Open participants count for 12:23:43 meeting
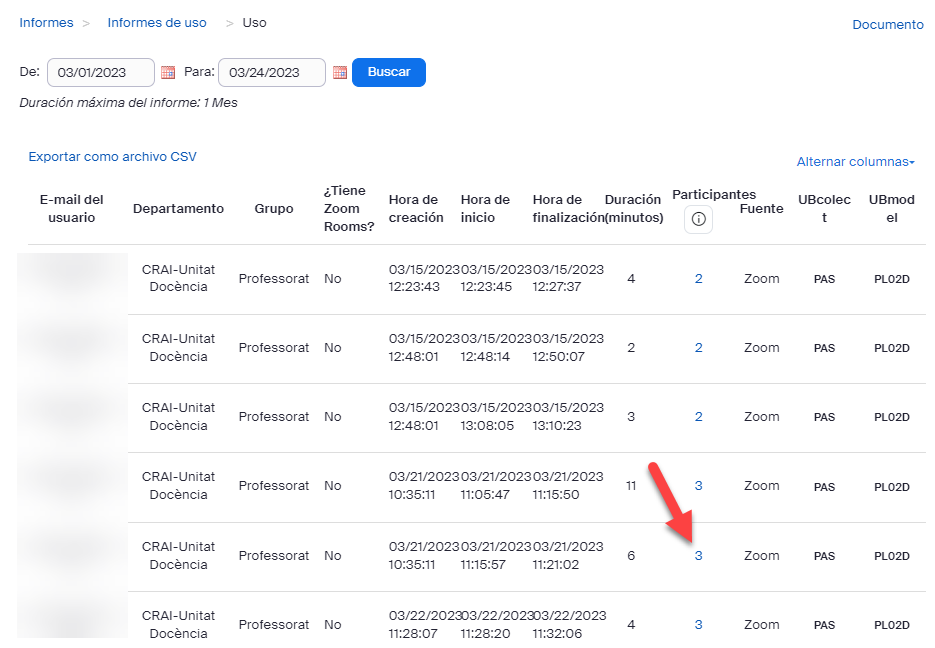The width and height of the screenshot is (935, 648). tap(699, 279)
